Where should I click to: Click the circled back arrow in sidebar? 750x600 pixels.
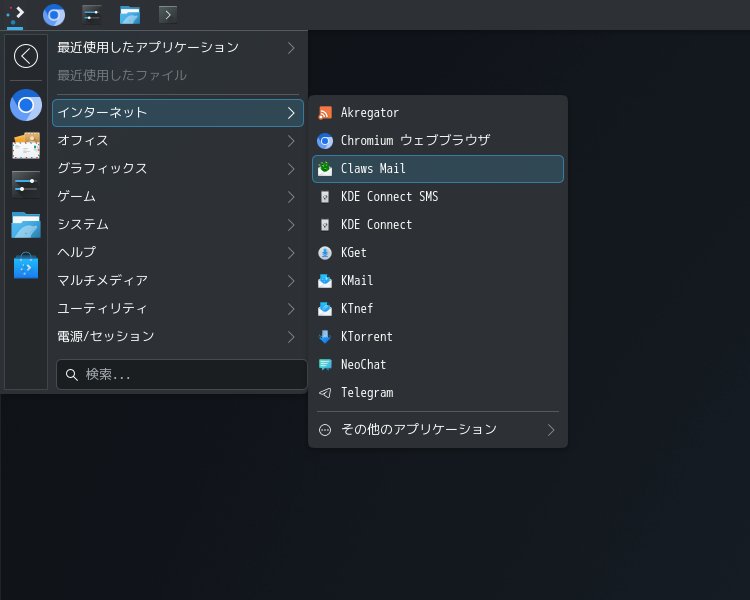tap(26, 56)
